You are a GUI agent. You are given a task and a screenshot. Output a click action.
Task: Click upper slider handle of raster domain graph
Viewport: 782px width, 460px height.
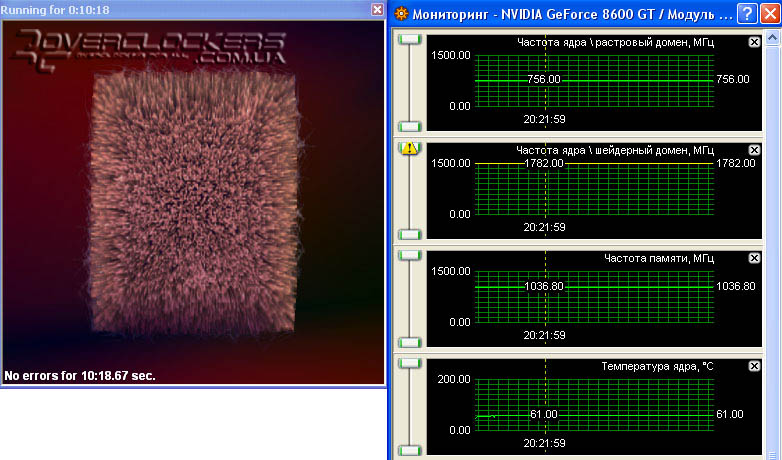pyautogui.click(x=409, y=39)
